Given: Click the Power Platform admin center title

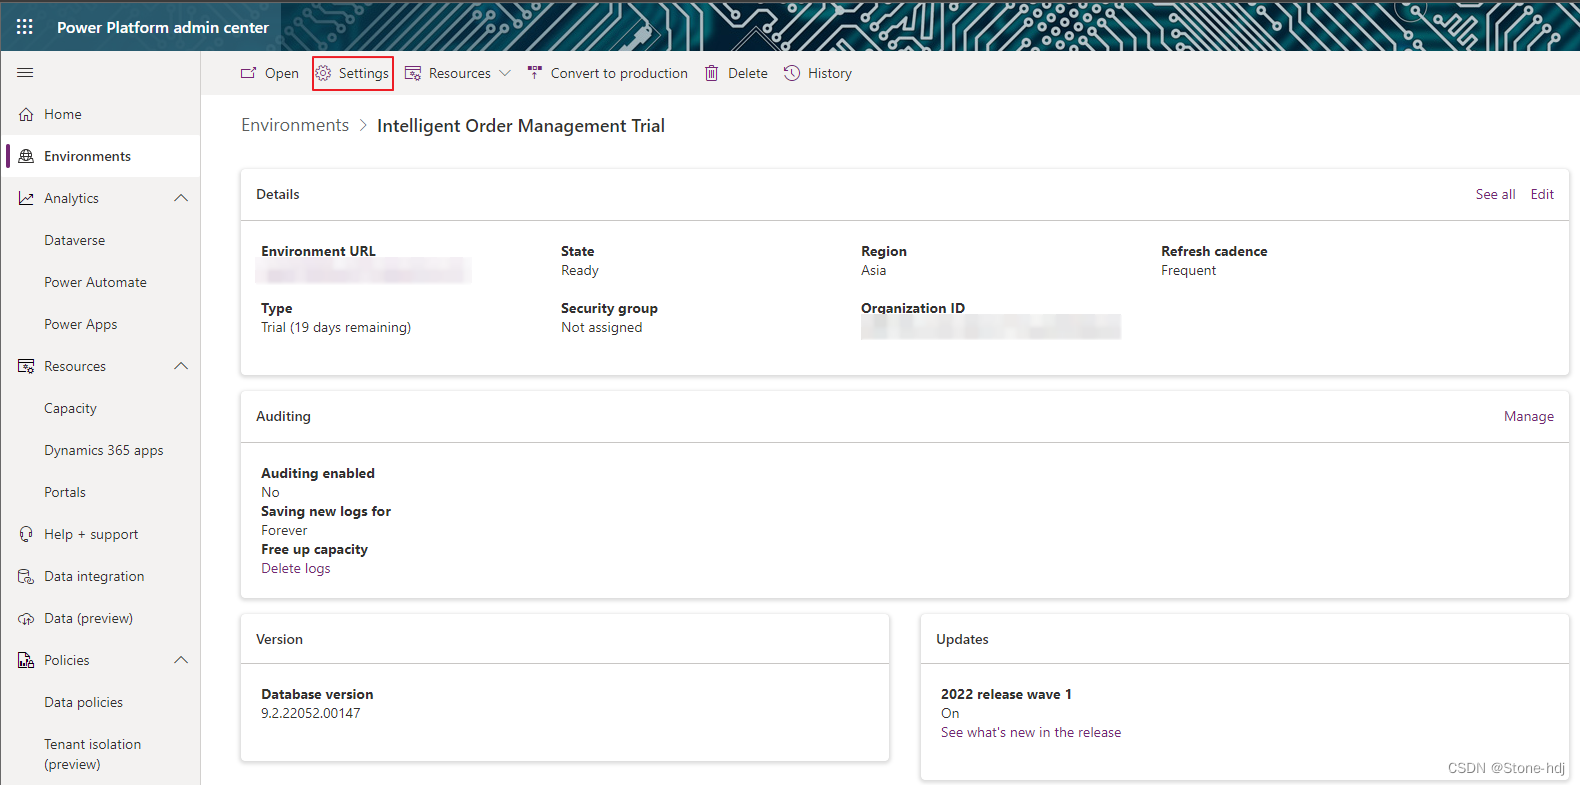Looking at the screenshot, I should [x=163, y=27].
